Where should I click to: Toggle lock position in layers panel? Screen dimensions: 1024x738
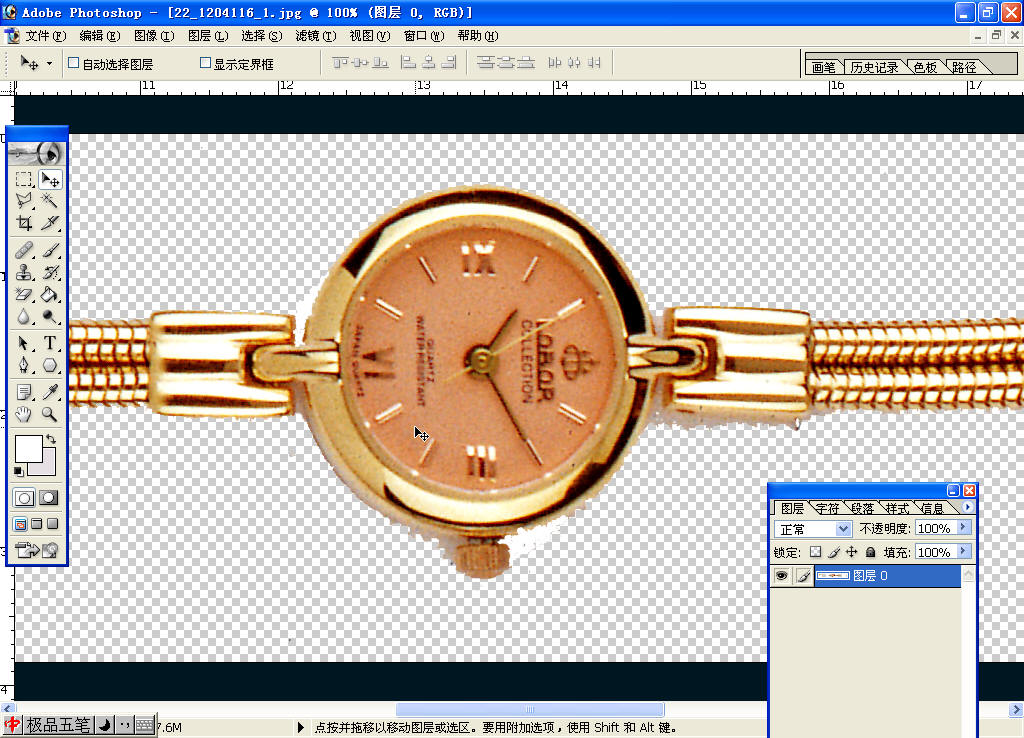(852, 552)
